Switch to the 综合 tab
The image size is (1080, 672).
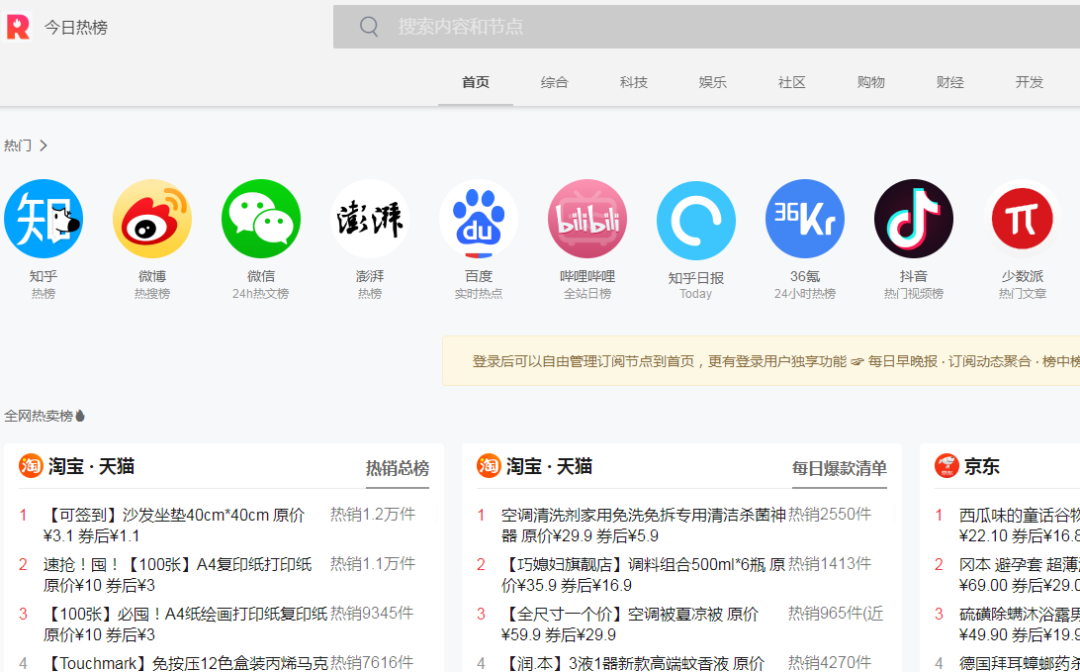coord(554,83)
